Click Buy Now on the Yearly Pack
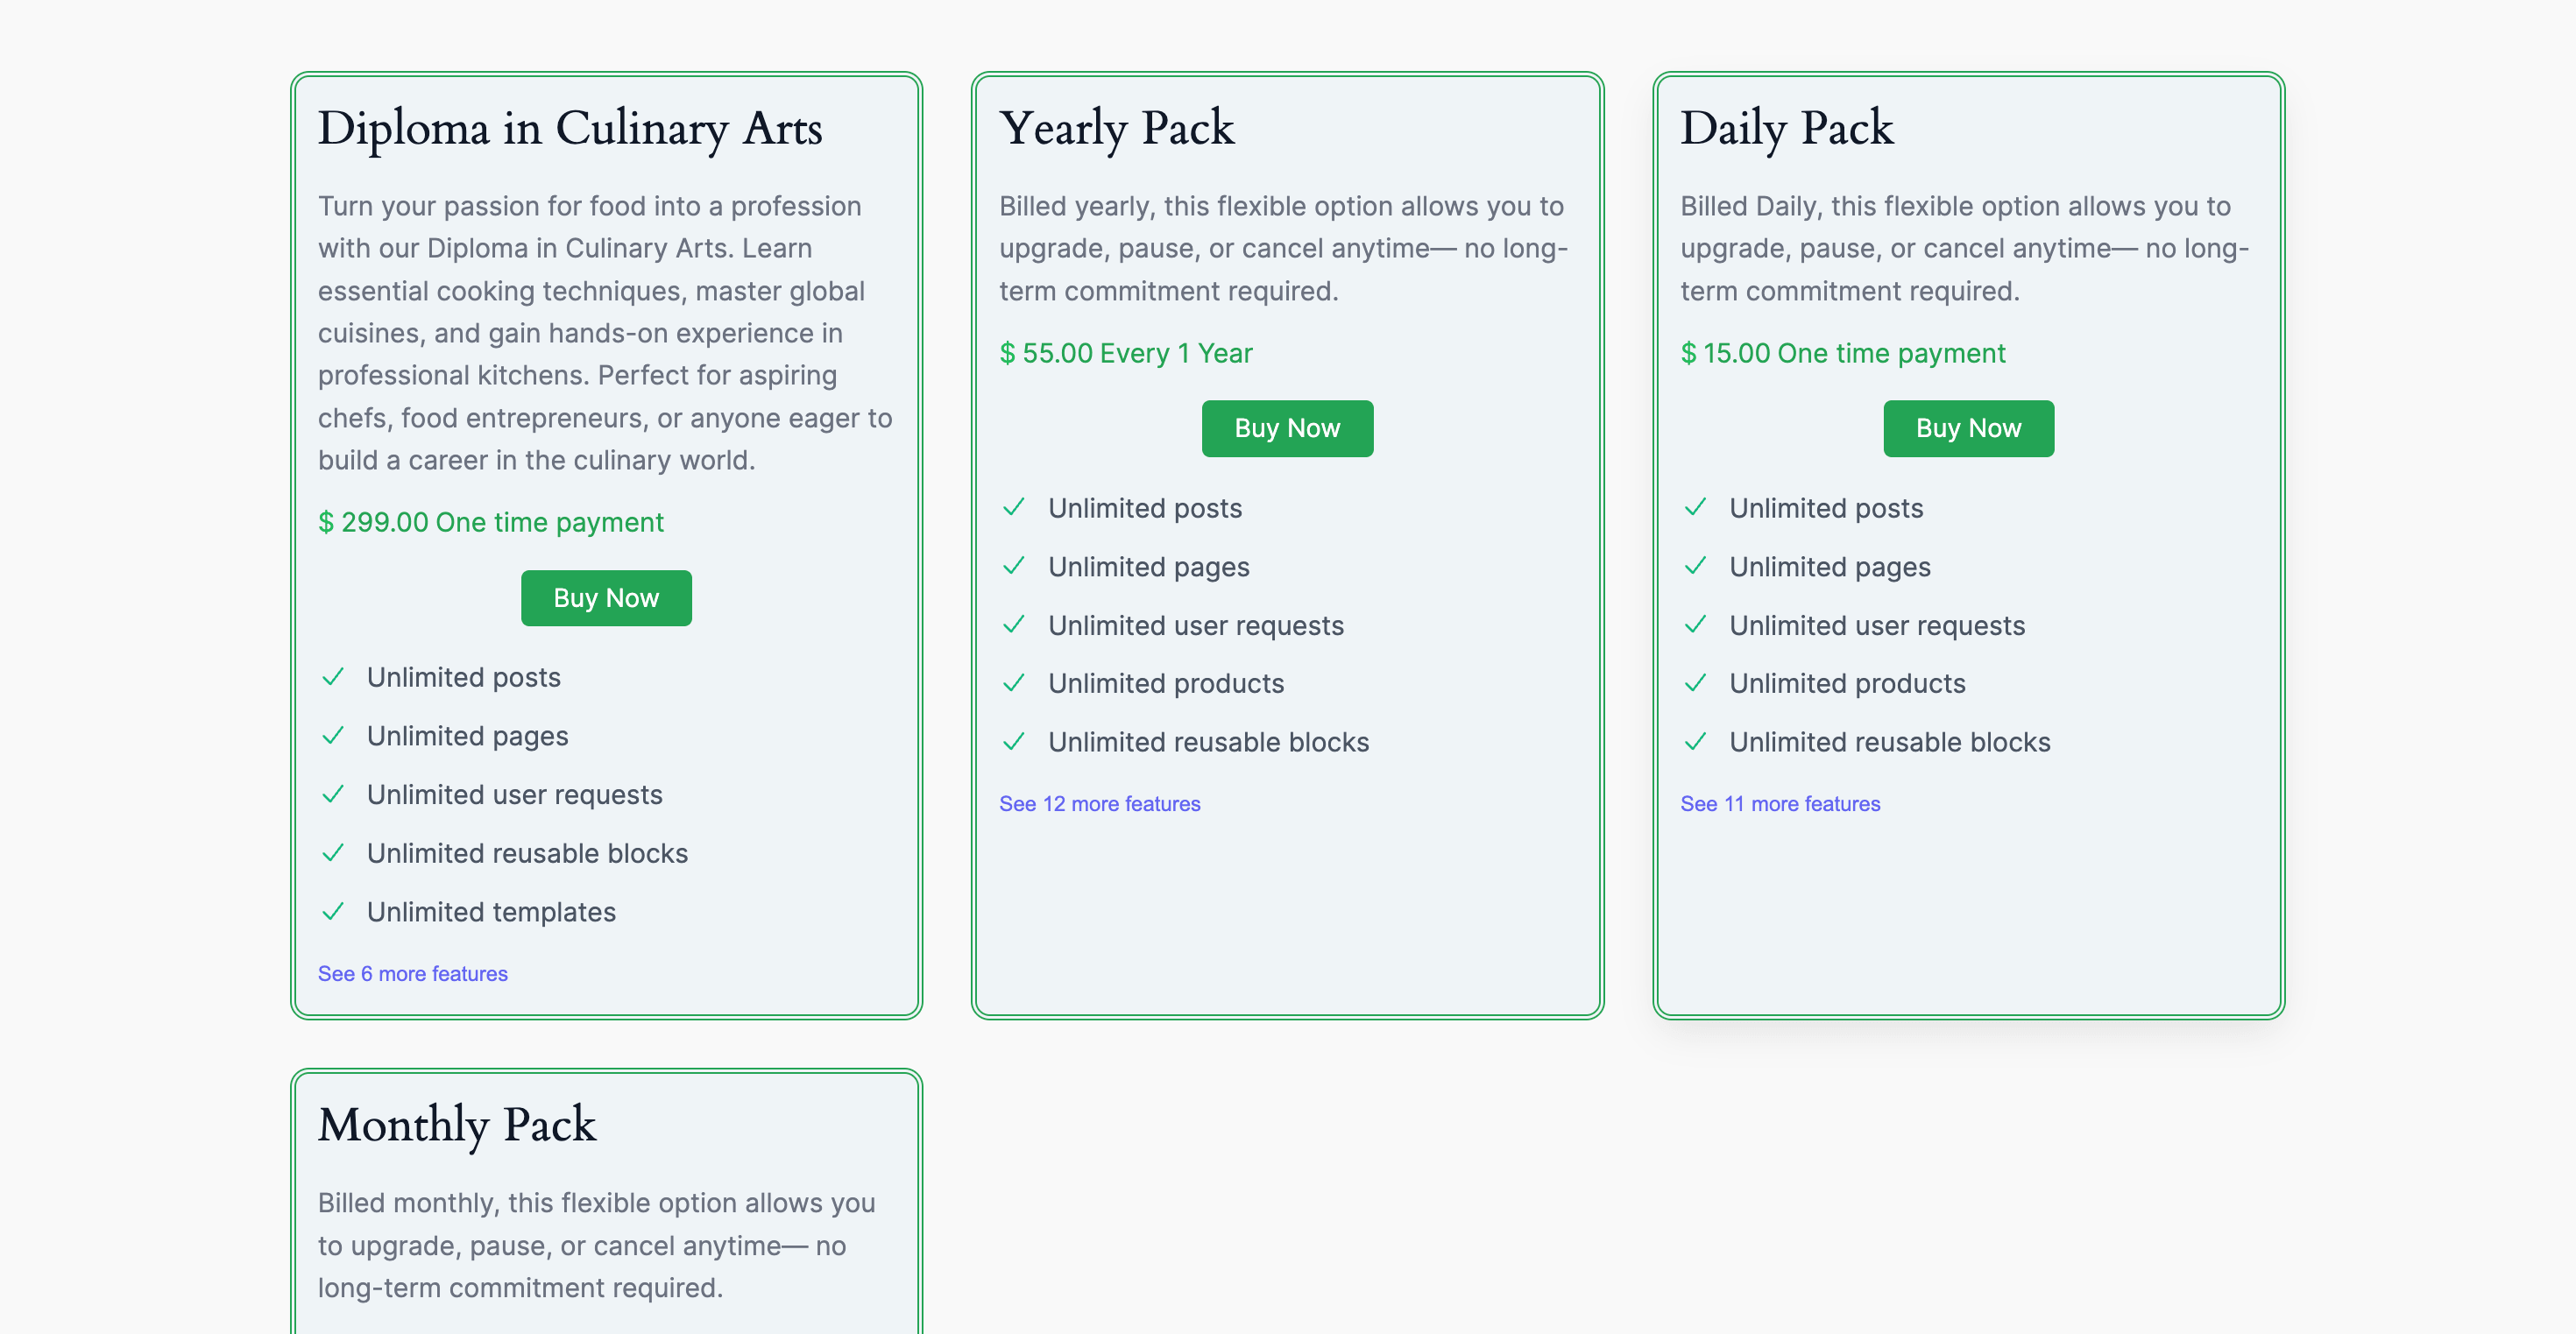The width and height of the screenshot is (2576, 1334). [x=1287, y=428]
